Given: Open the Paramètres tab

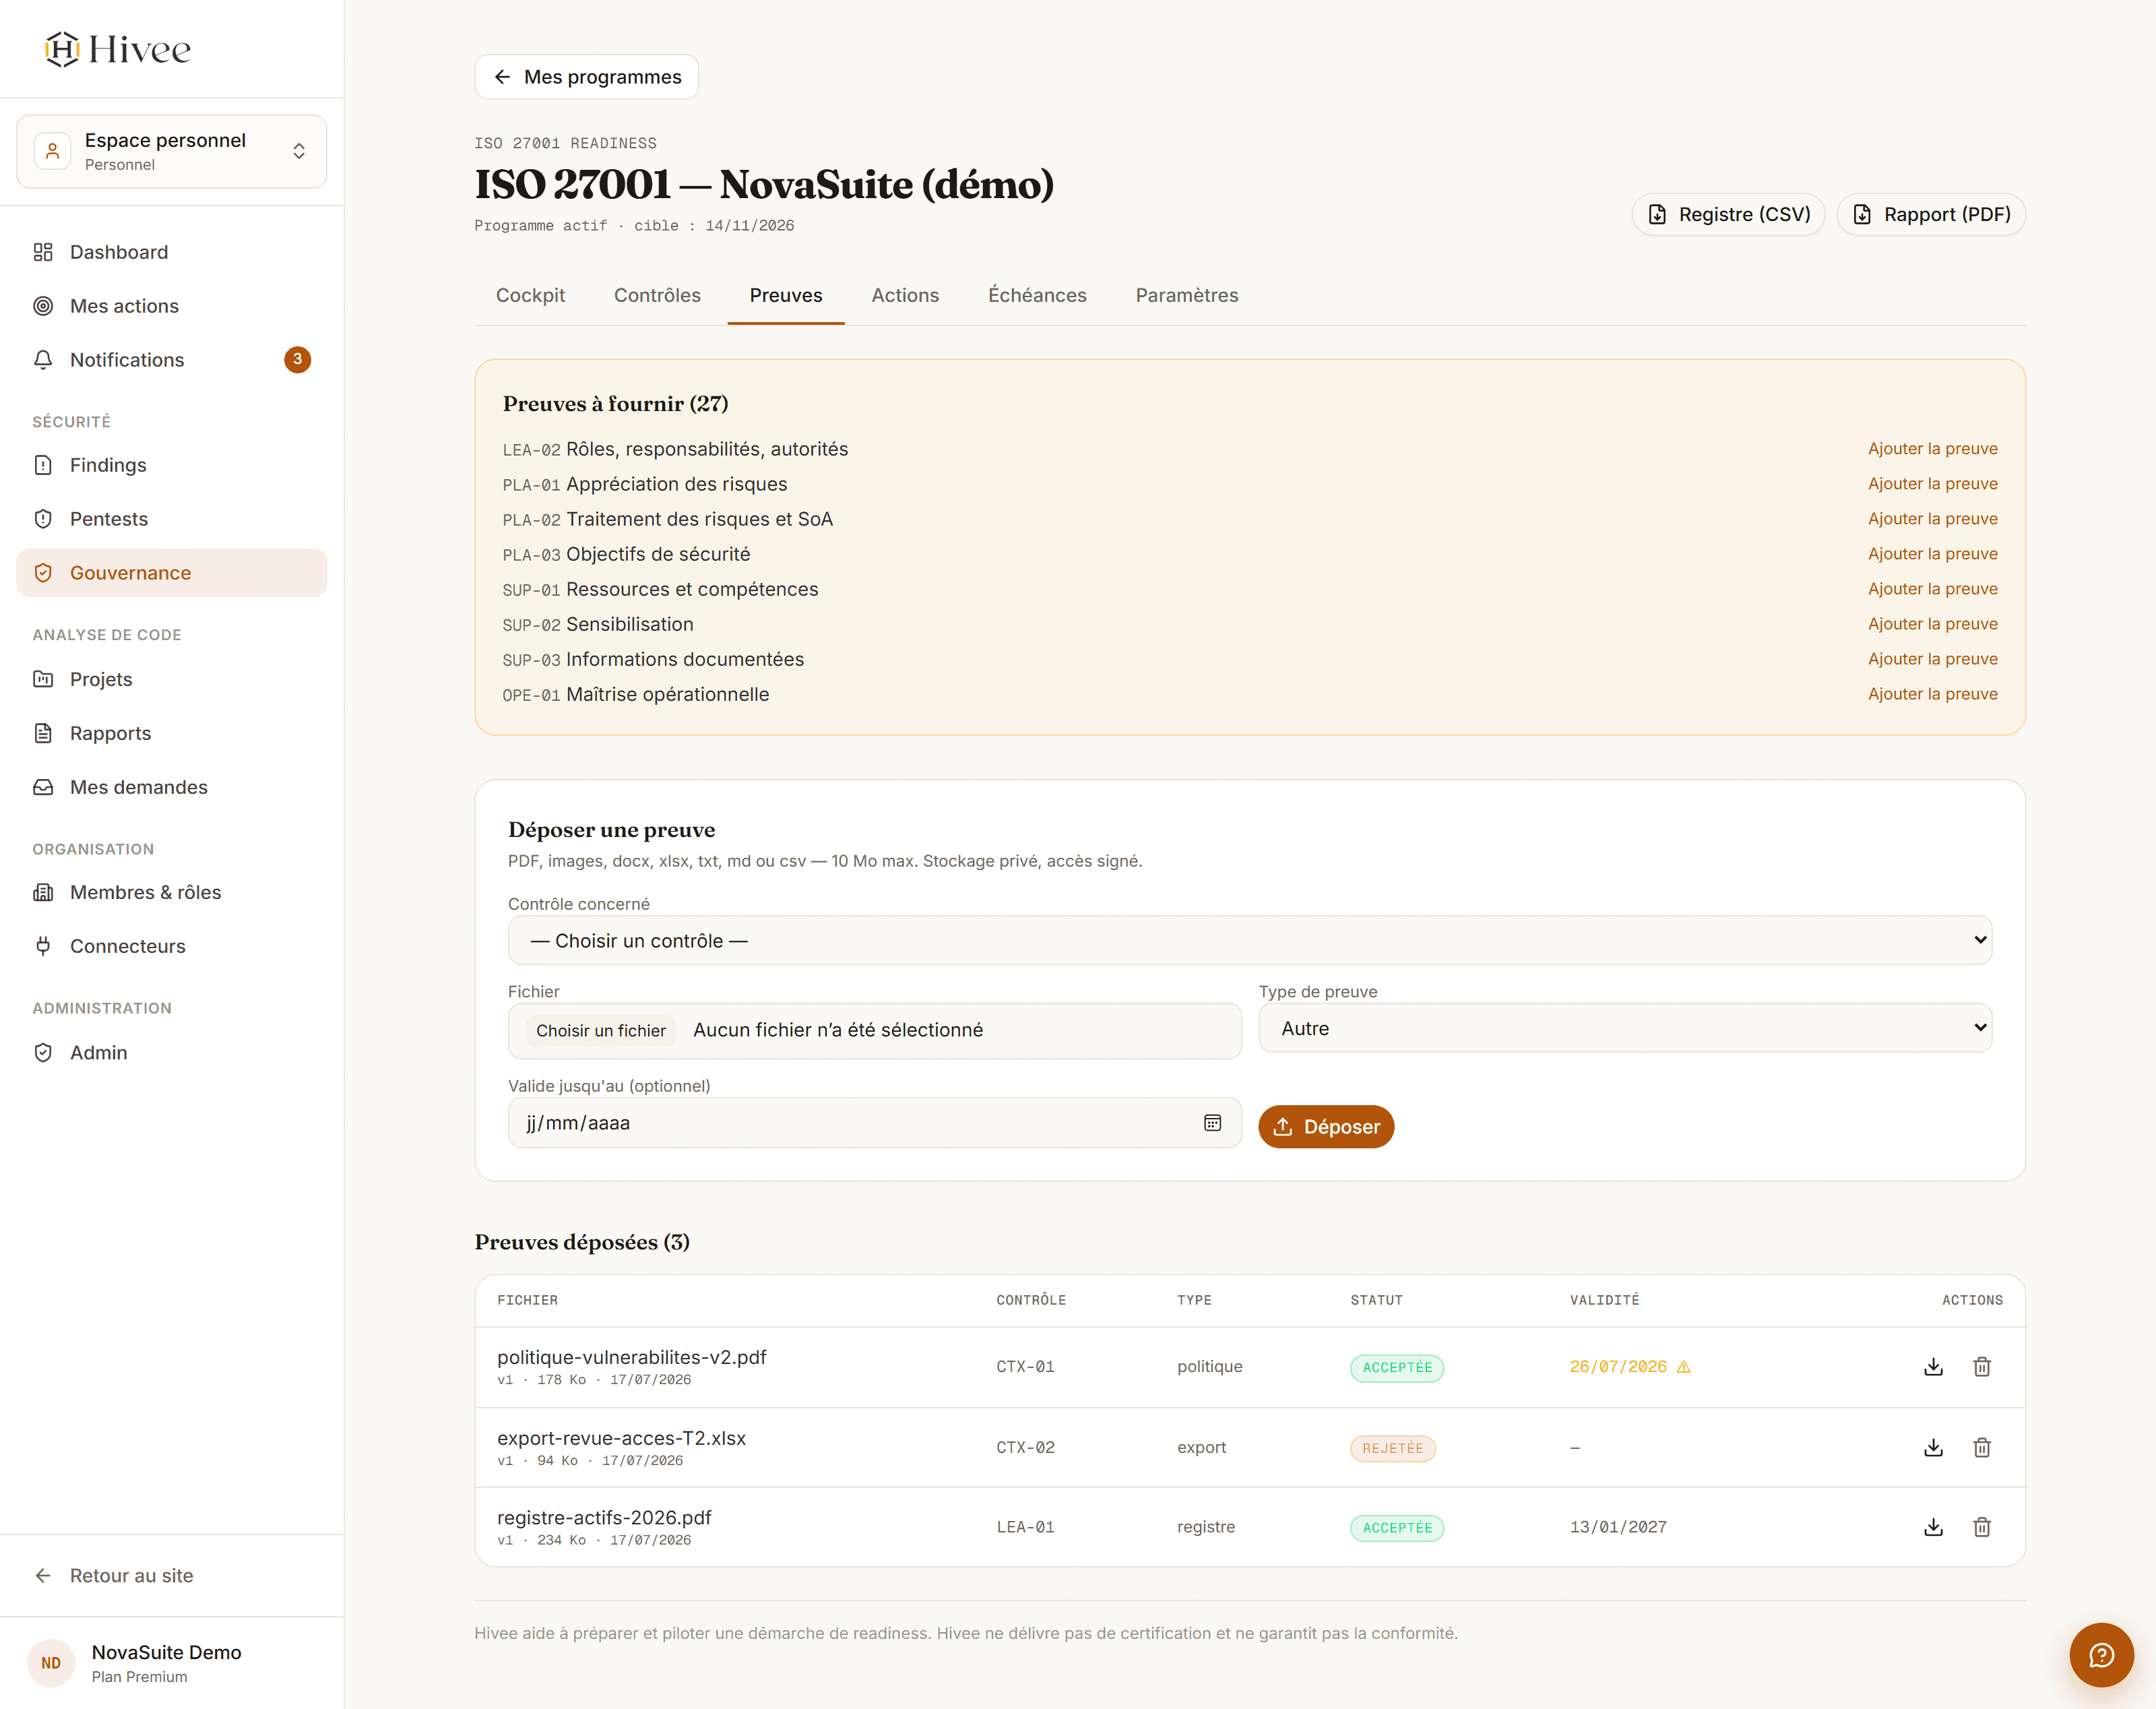Looking at the screenshot, I should (x=1187, y=295).
